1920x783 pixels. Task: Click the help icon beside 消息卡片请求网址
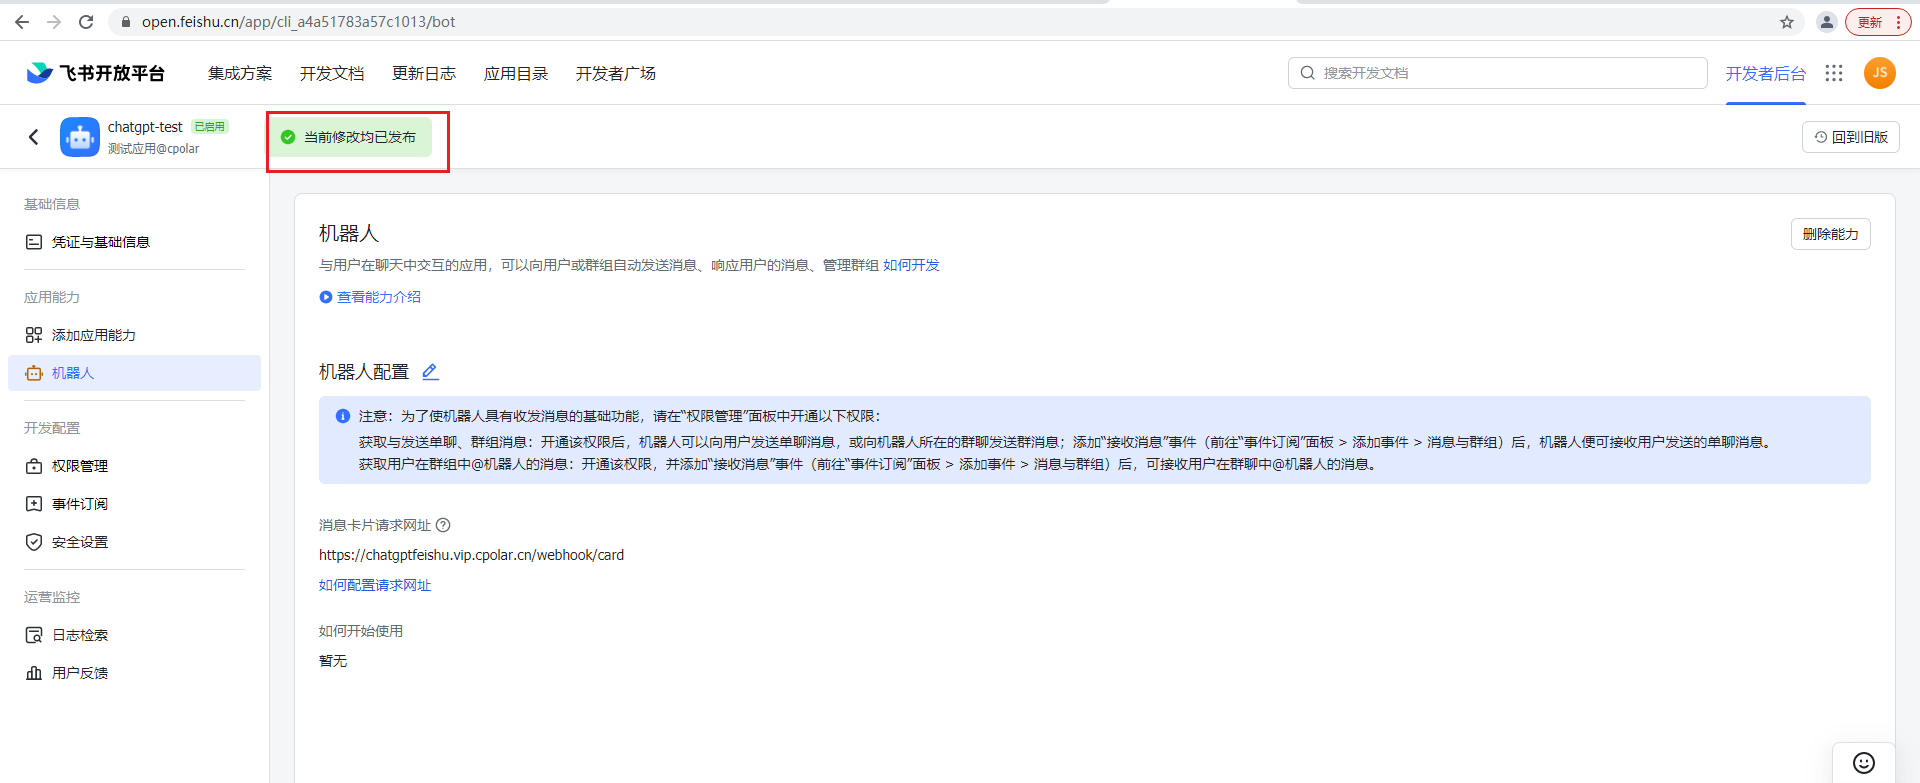[443, 525]
